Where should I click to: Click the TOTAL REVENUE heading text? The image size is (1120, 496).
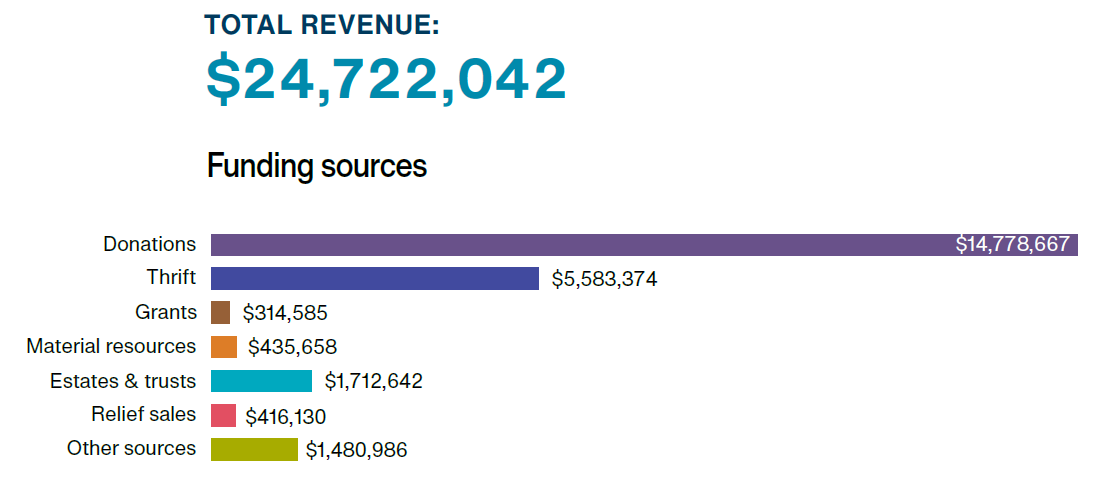pyautogui.click(x=322, y=25)
